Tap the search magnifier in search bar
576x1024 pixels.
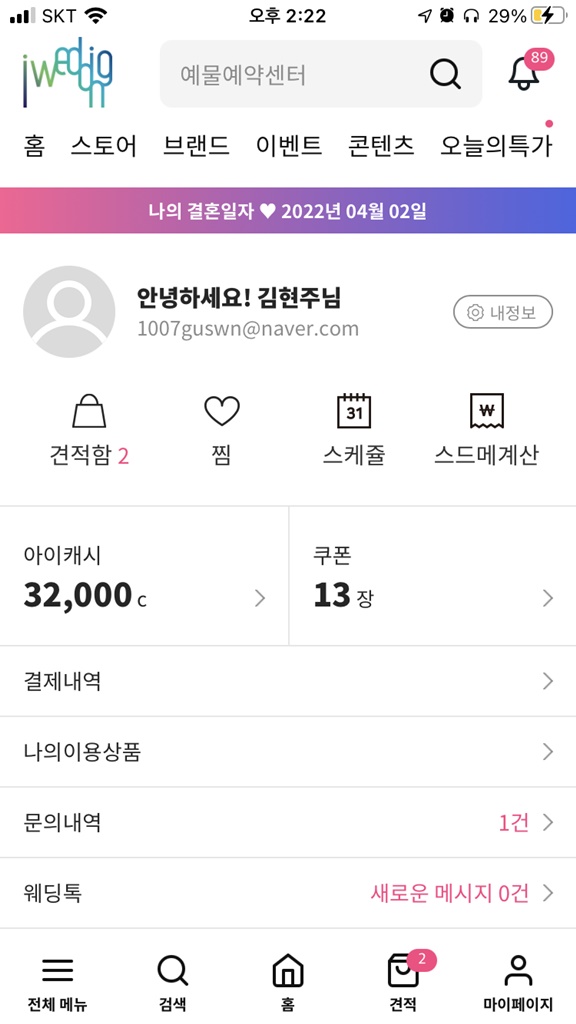[x=445, y=74]
